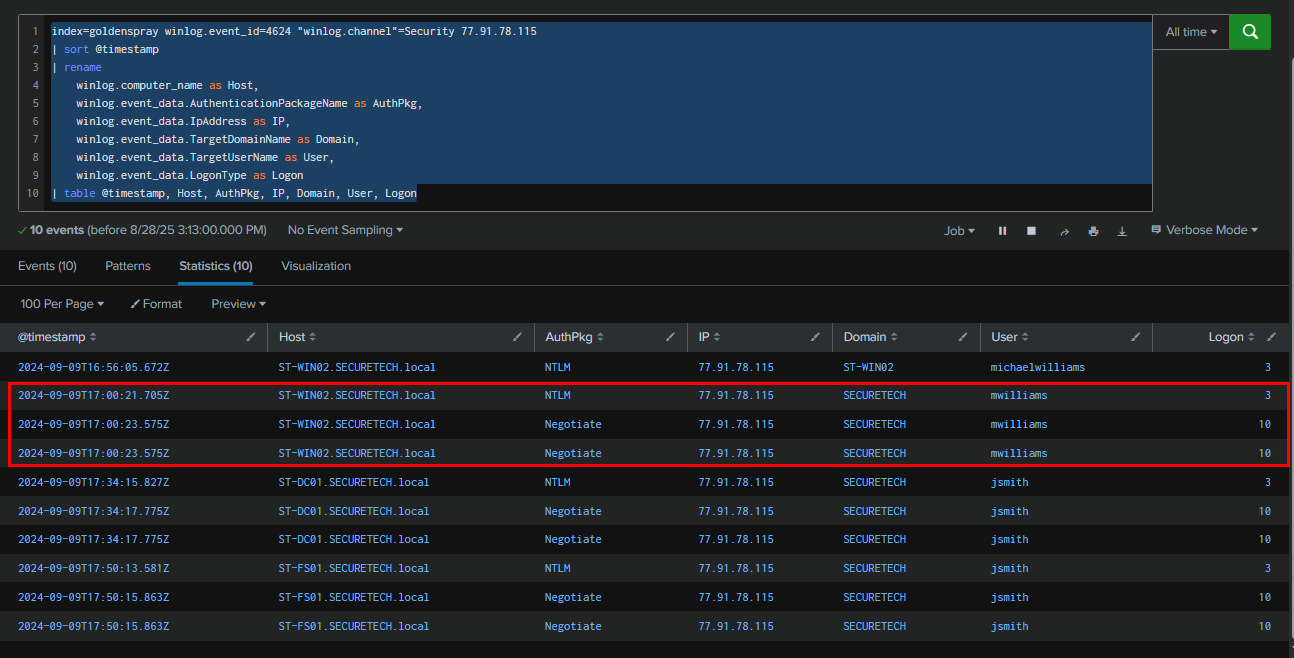The image size is (1294, 658).
Task: Print the search results
Action: pos(1093,231)
